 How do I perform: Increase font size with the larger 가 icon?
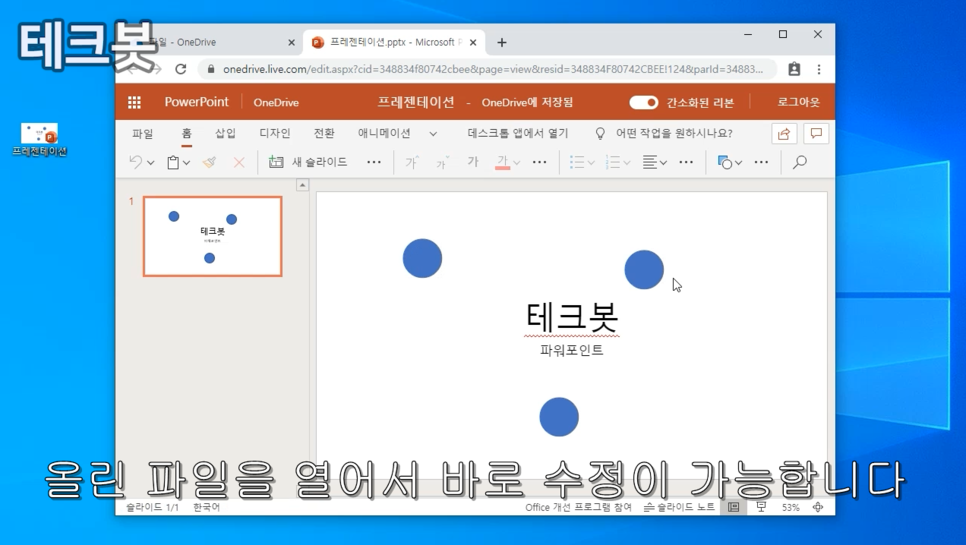(412, 162)
